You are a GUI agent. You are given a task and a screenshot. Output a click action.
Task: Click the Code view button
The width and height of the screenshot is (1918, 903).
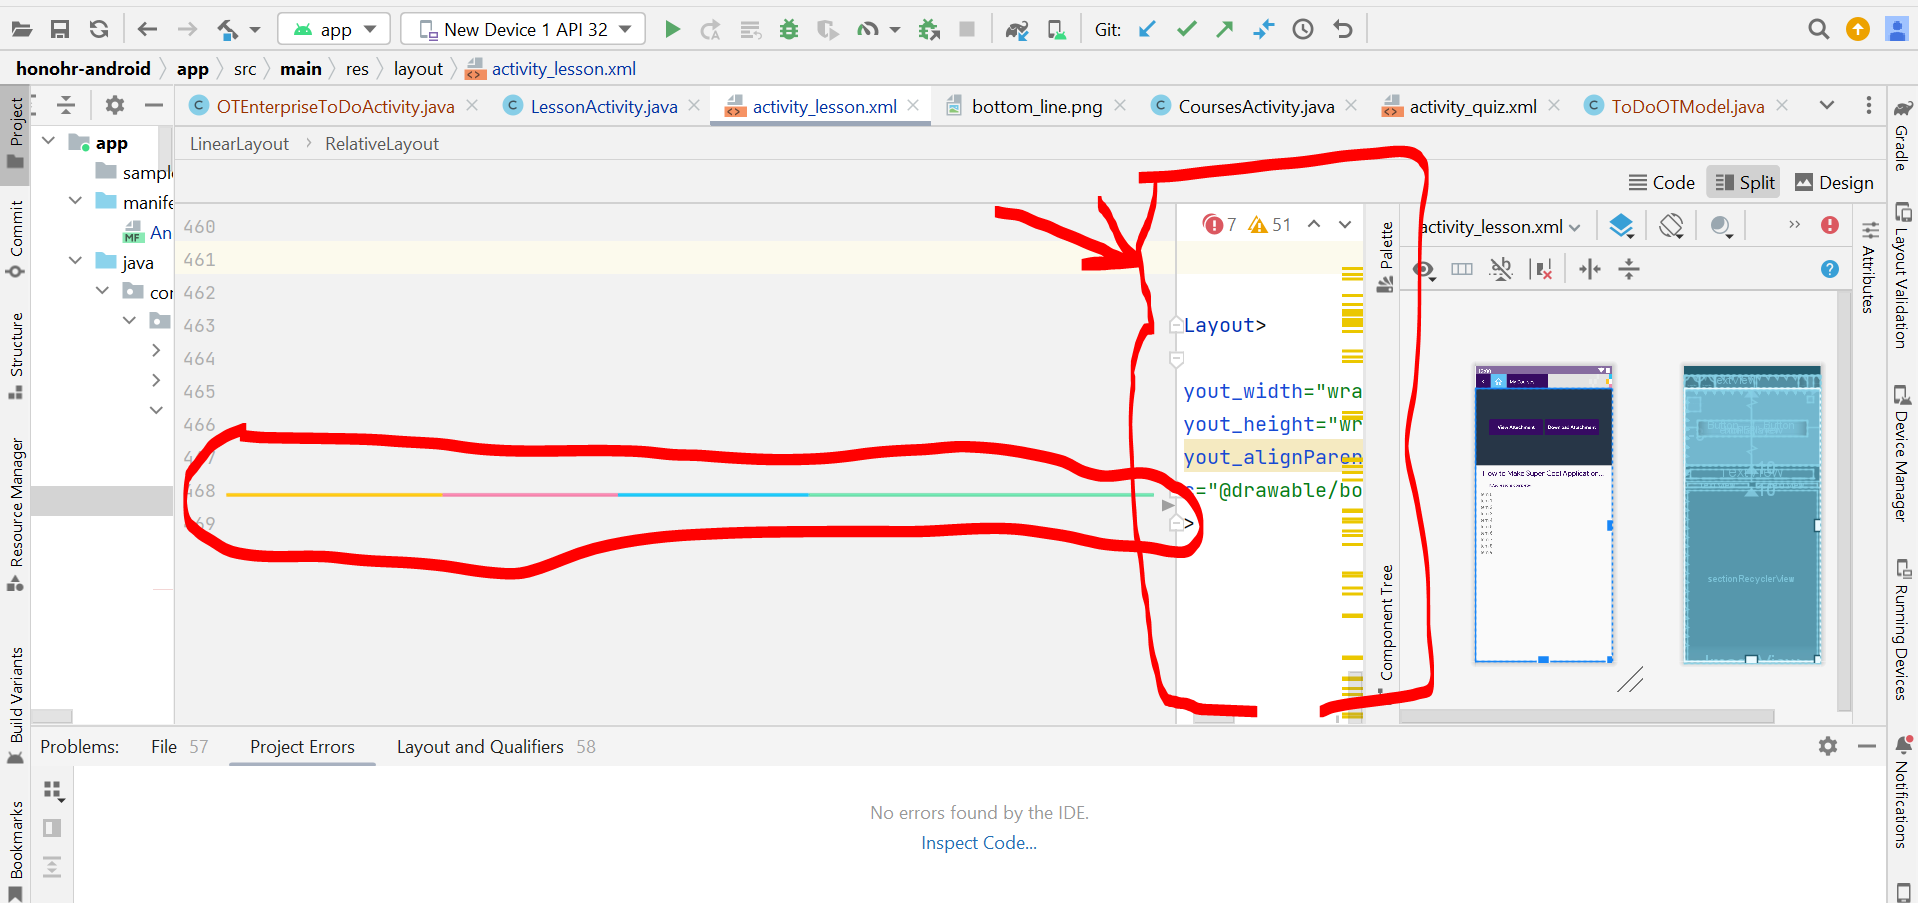pos(1662,182)
